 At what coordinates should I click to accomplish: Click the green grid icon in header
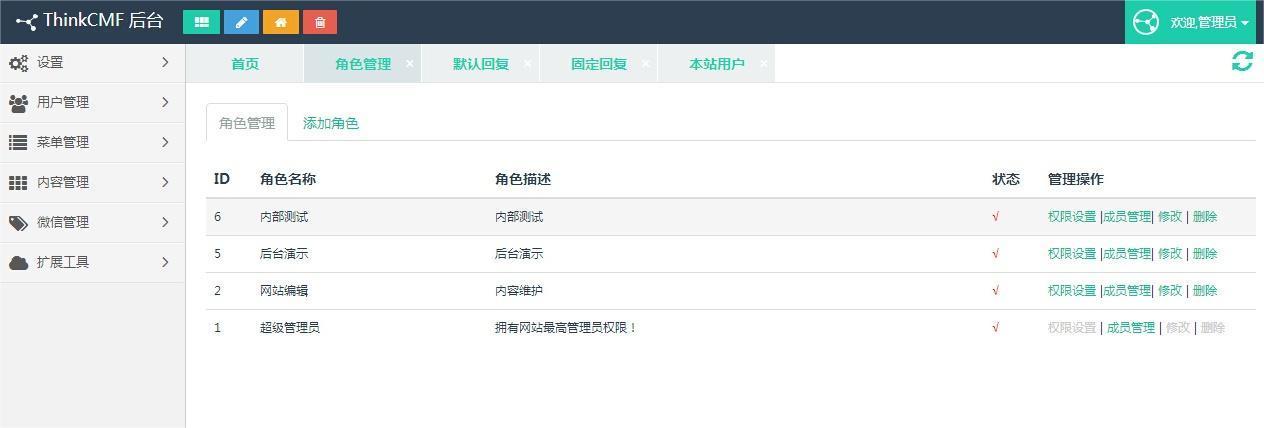[201, 22]
